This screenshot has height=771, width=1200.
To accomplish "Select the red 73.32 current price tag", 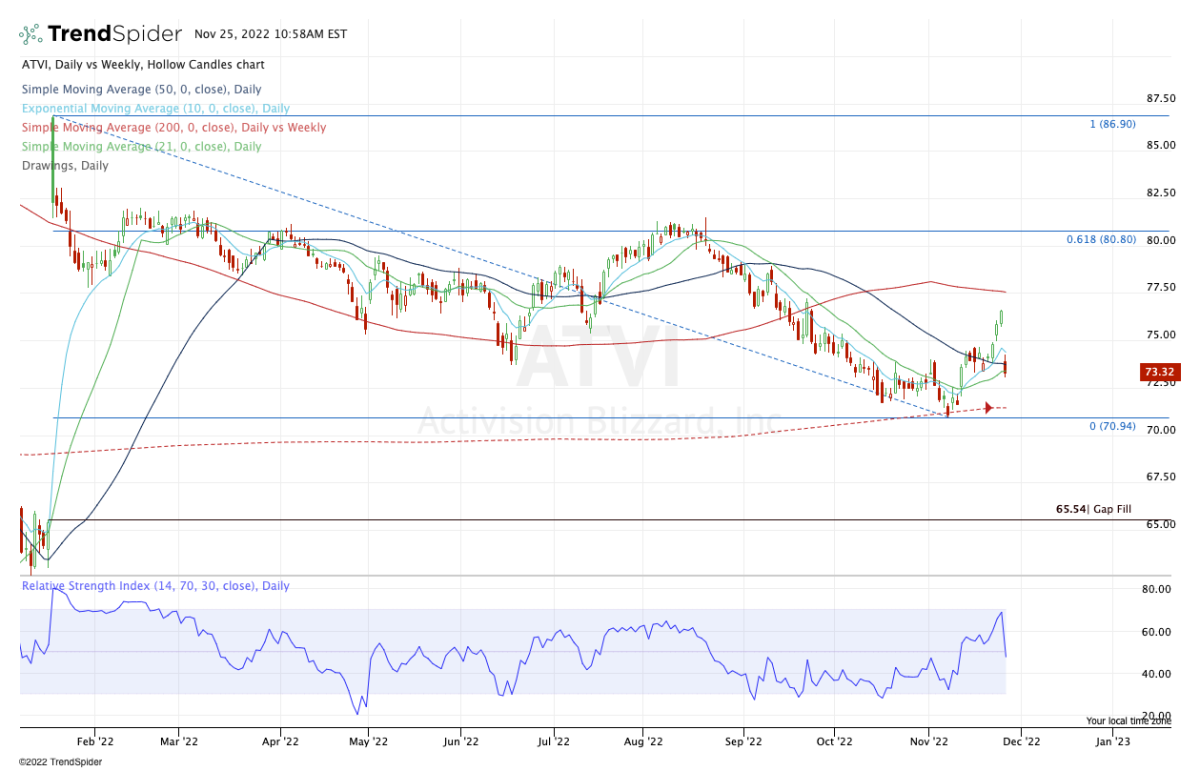I will 1160,373.
